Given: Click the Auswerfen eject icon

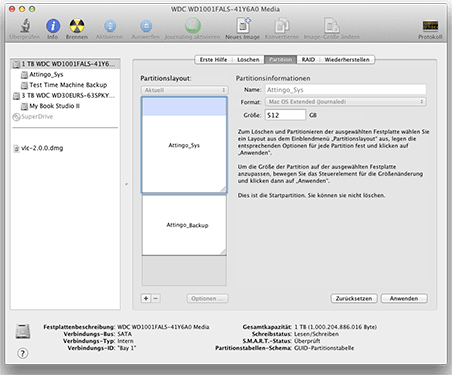Looking at the screenshot, I should click(146, 26).
